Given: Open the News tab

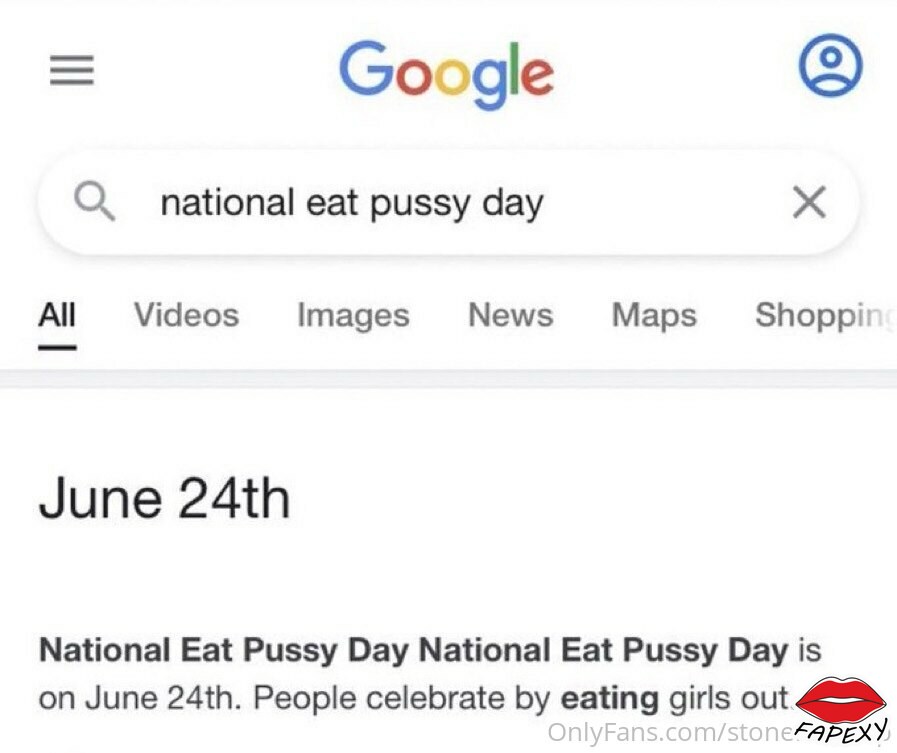Looking at the screenshot, I should pyautogui.click(x=510, y=315).
